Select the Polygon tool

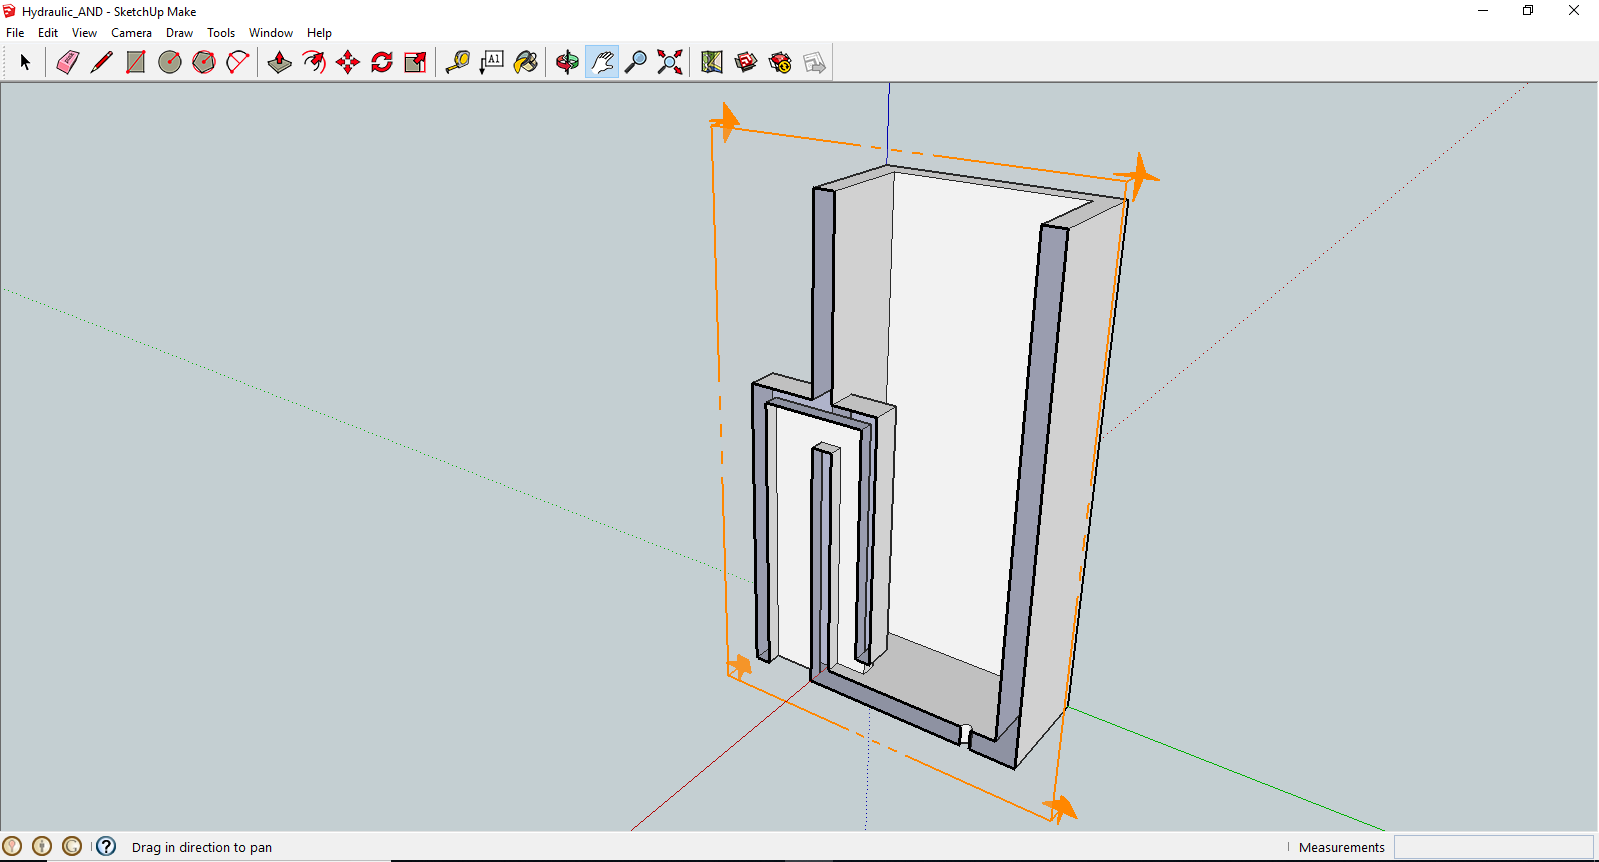tap(204, 62)
